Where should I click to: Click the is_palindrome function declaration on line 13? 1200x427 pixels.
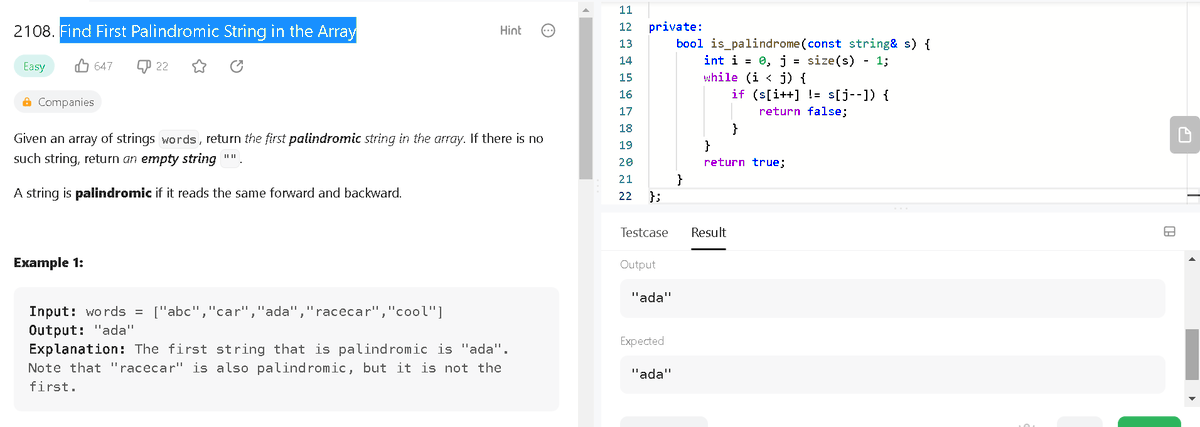coord(805,44)
